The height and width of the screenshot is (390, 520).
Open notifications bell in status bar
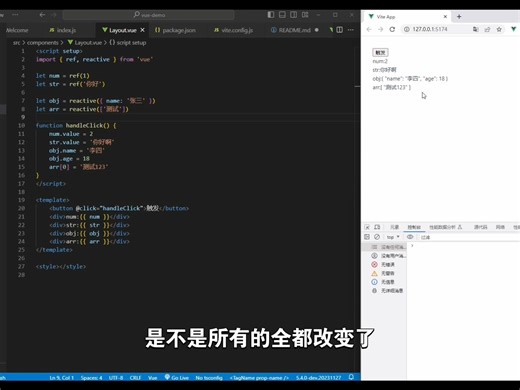coord(351,377)
